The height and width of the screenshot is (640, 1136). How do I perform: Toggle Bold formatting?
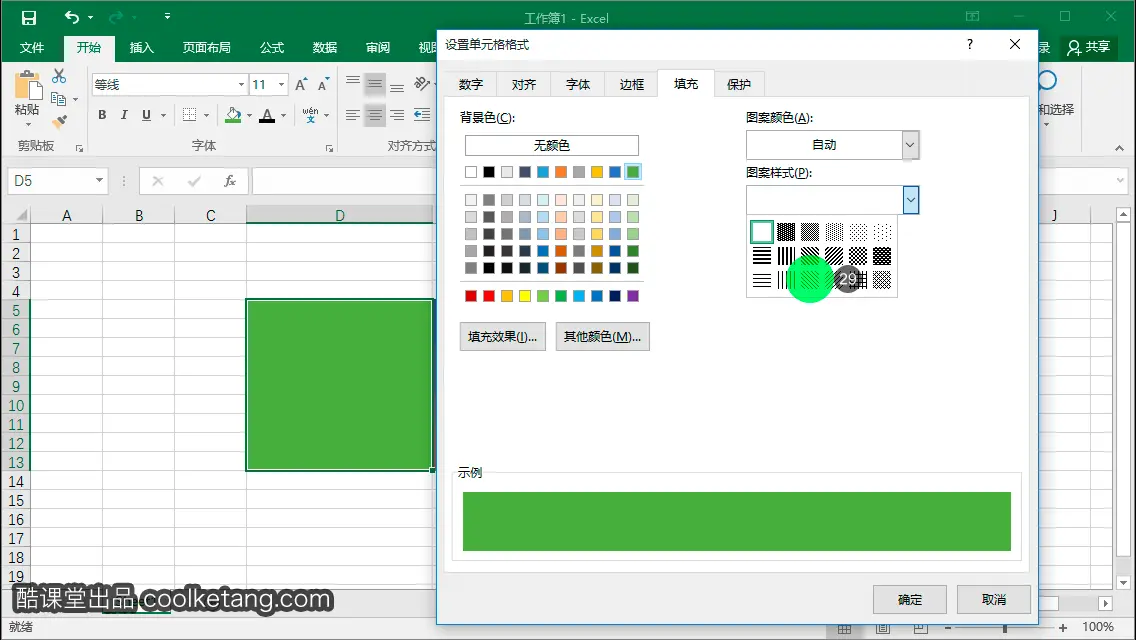[x=102, y=115]
